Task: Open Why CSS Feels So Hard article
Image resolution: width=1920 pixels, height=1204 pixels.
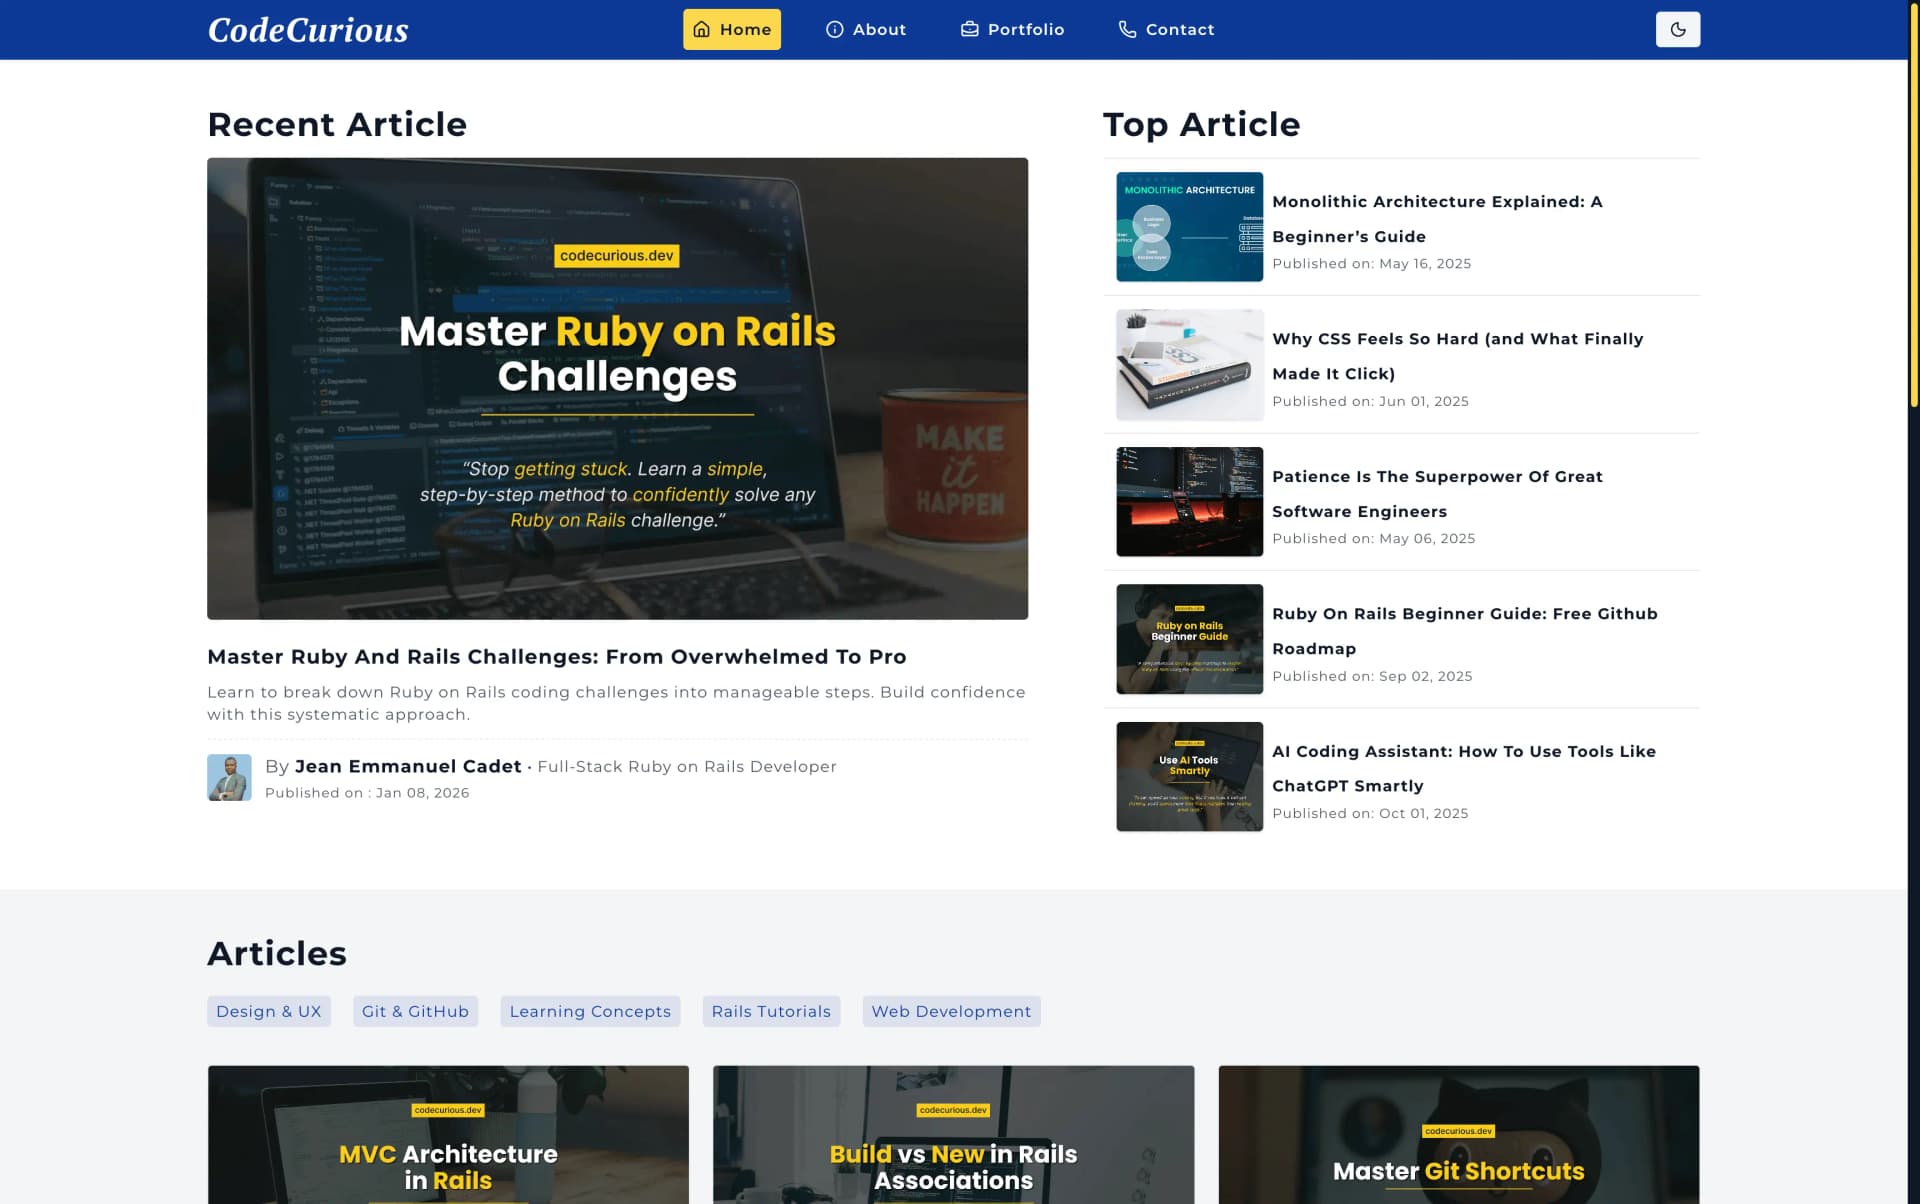Action: [1457, 356]
